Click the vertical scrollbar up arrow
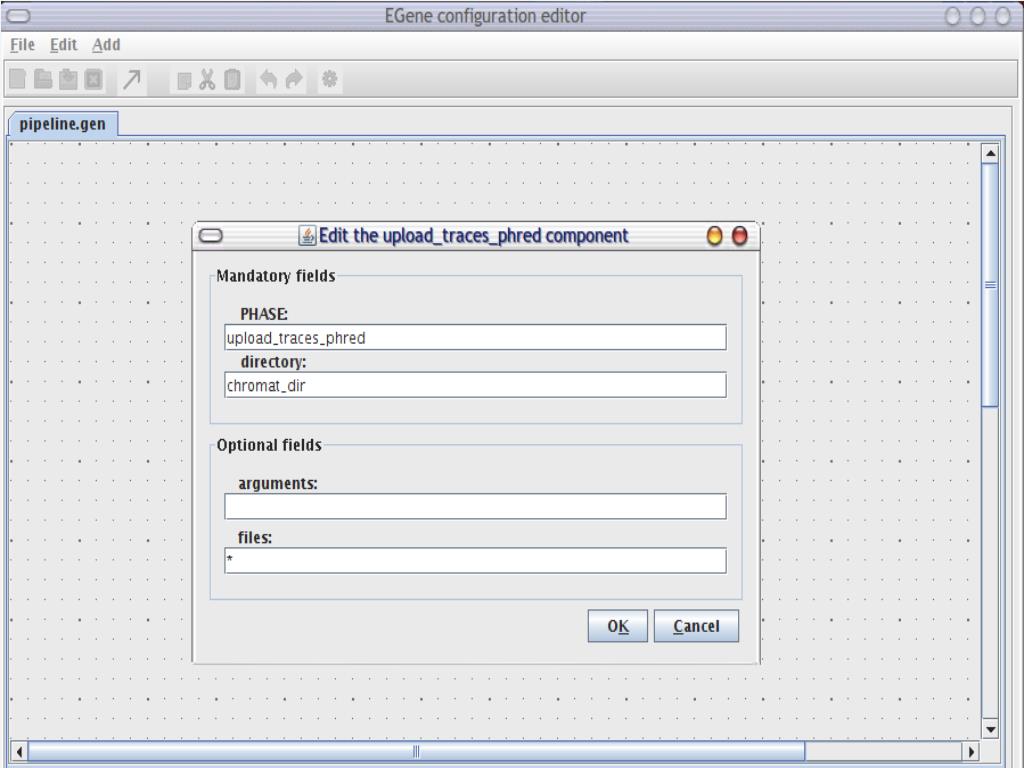The image size is (1024, 768). [x=990, y=154]
